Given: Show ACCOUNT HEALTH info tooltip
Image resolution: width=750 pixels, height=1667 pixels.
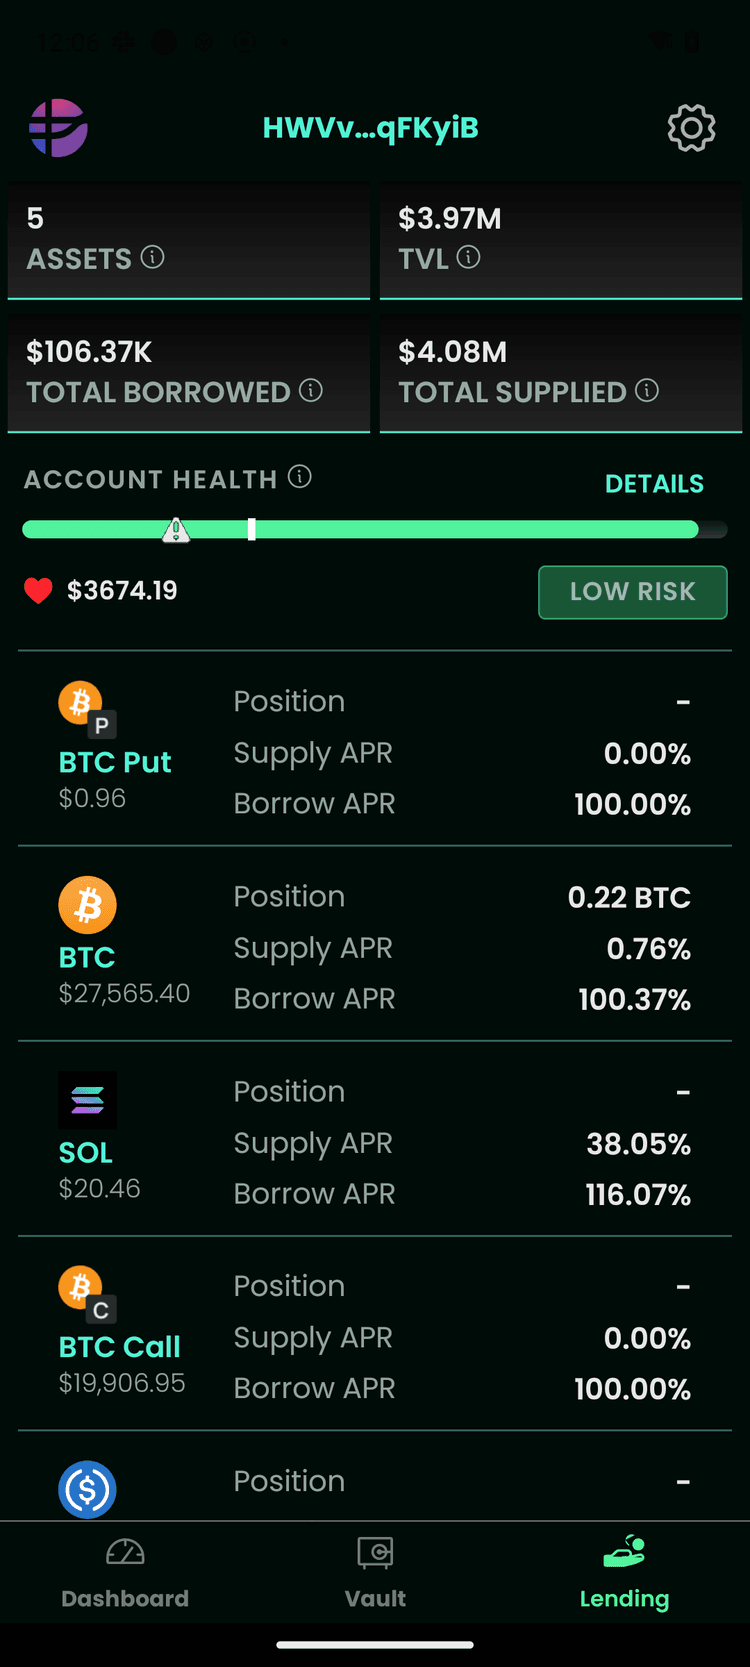Looking at the screenshot, I should (300, 477).
